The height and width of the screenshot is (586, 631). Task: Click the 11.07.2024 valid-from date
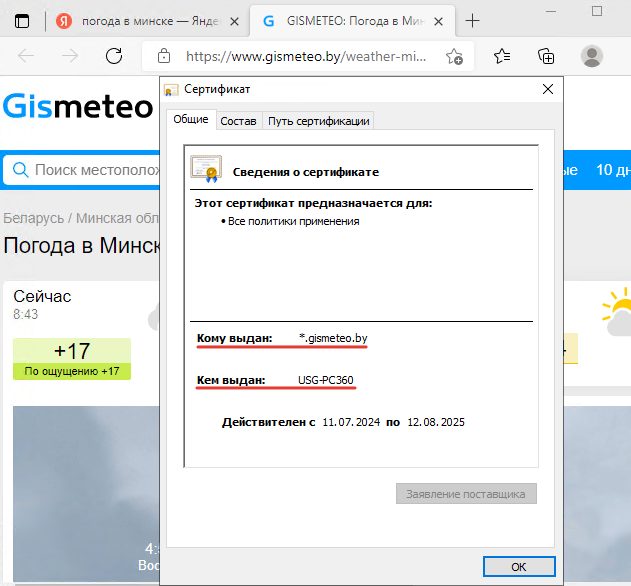351,422
